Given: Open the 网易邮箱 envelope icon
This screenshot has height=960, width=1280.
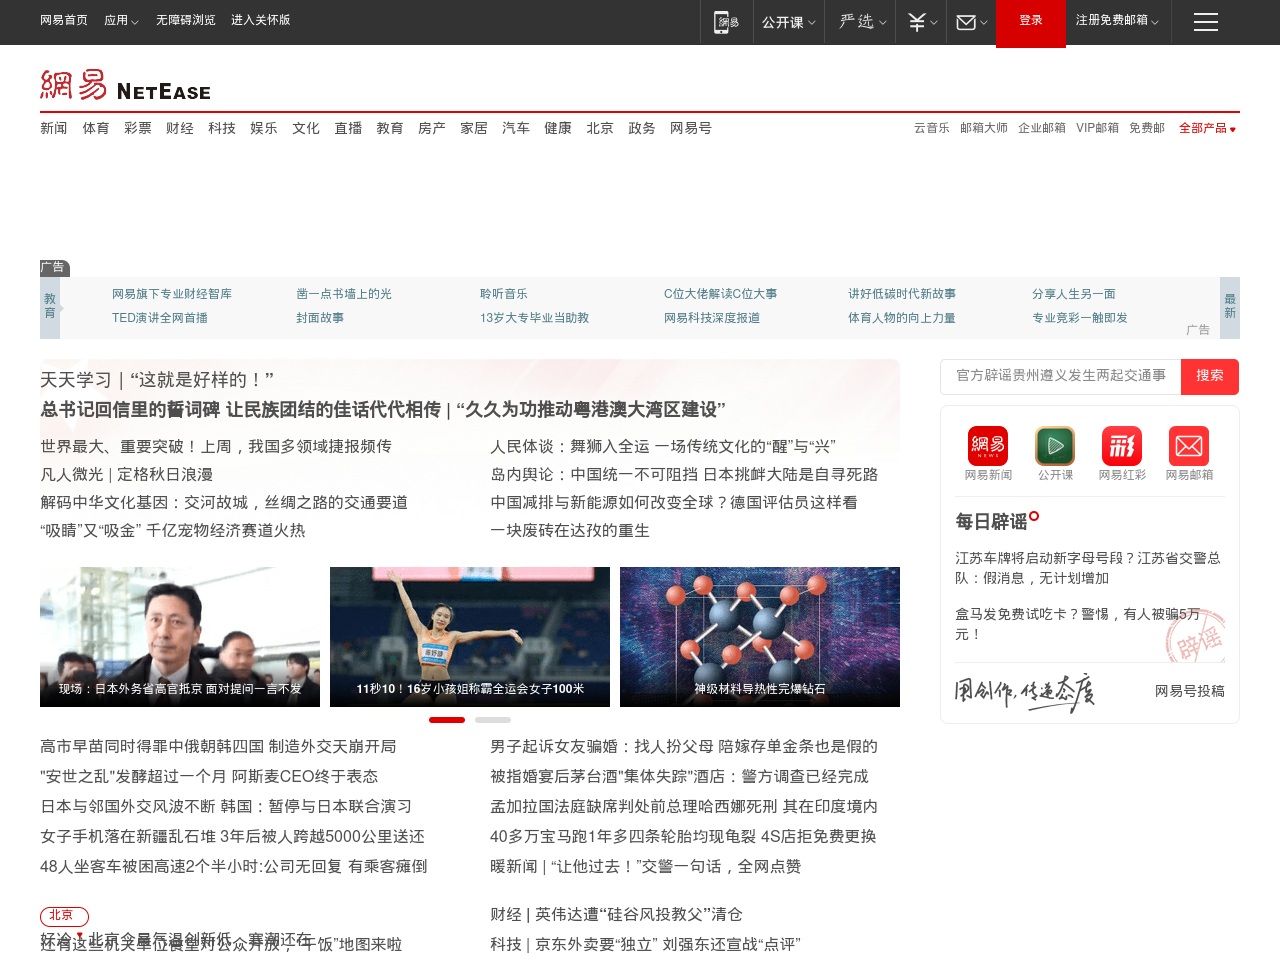Looking at the screenshot, I should [x=1189, y=445].
